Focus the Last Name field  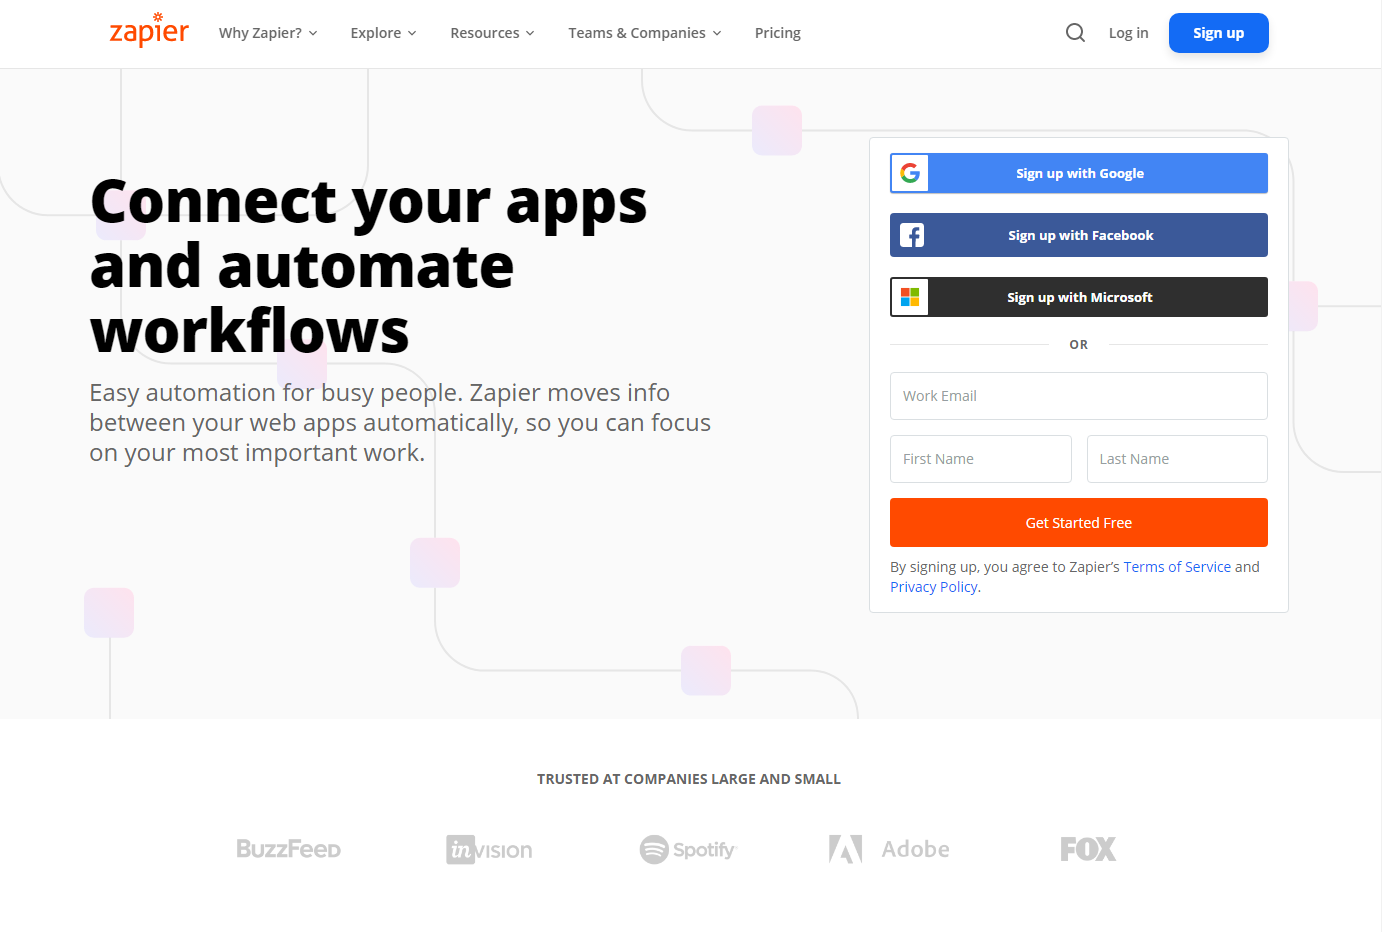click(x=1177, y=459)
